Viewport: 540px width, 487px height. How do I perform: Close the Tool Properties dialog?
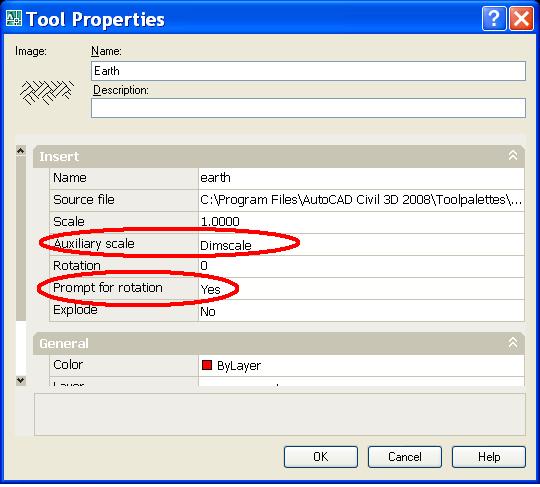pyautogui.click(x=521, y=18)
